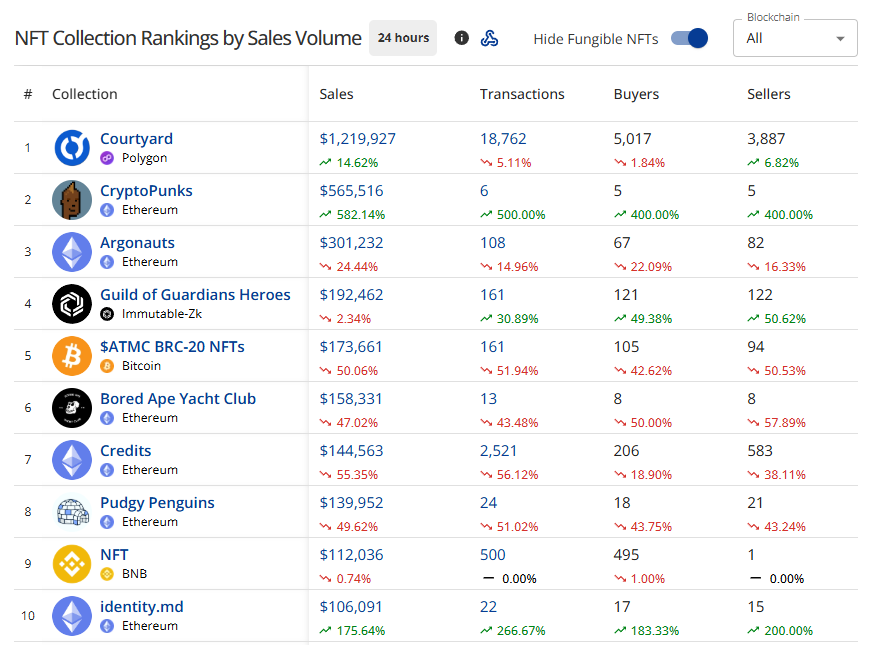Image resolution: width=871 pixels, height=645 pixels.
Task: Sort by the Transactions column header
Action: (x=522, y=94)
